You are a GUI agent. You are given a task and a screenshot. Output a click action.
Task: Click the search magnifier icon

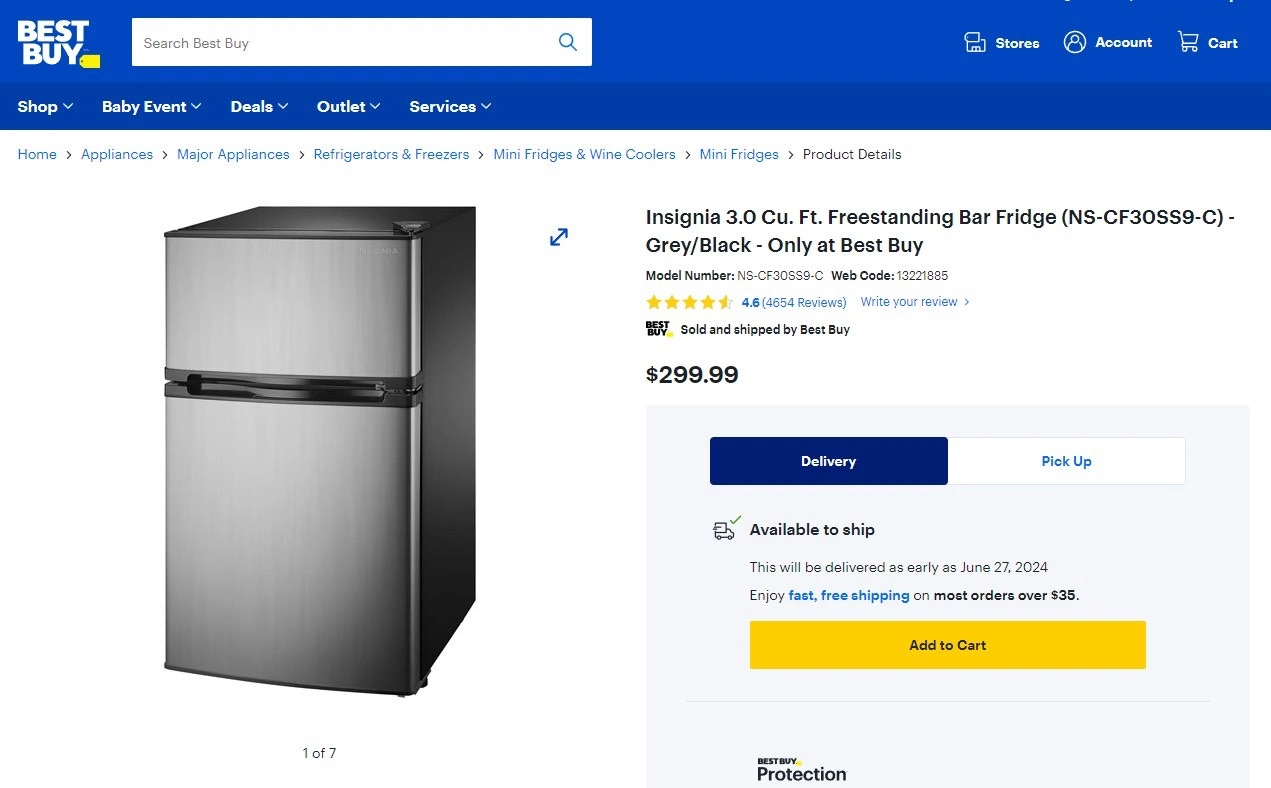pos(567,42)
